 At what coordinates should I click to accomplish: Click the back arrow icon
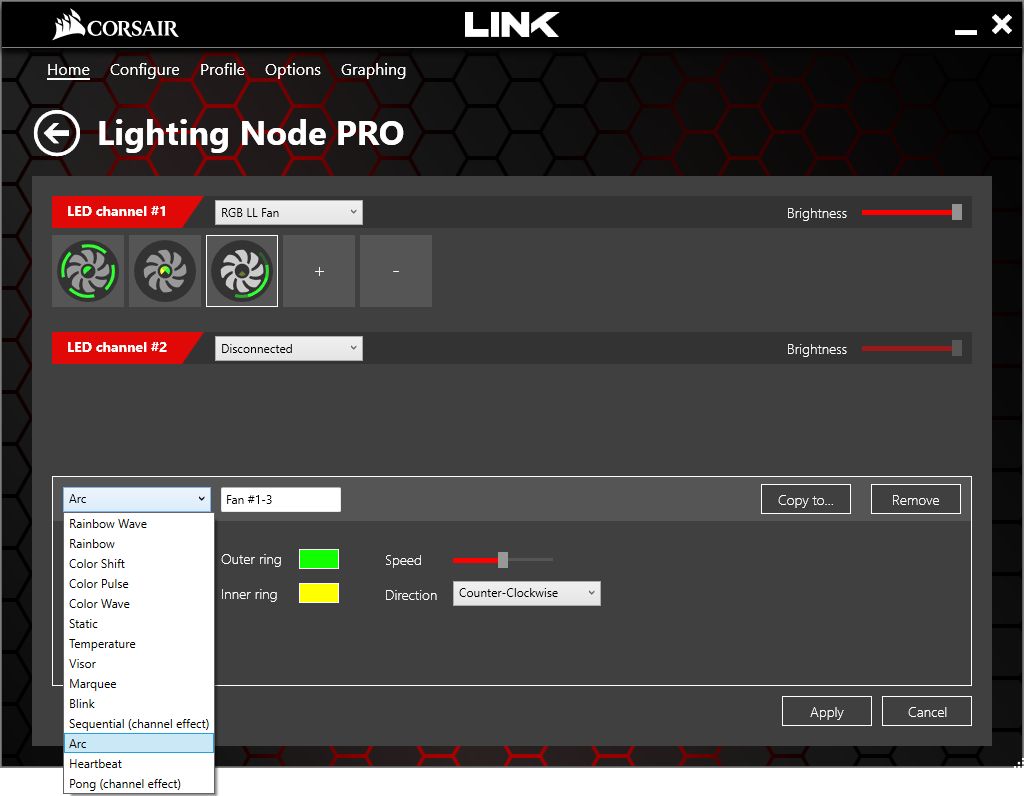pos(57,133)
